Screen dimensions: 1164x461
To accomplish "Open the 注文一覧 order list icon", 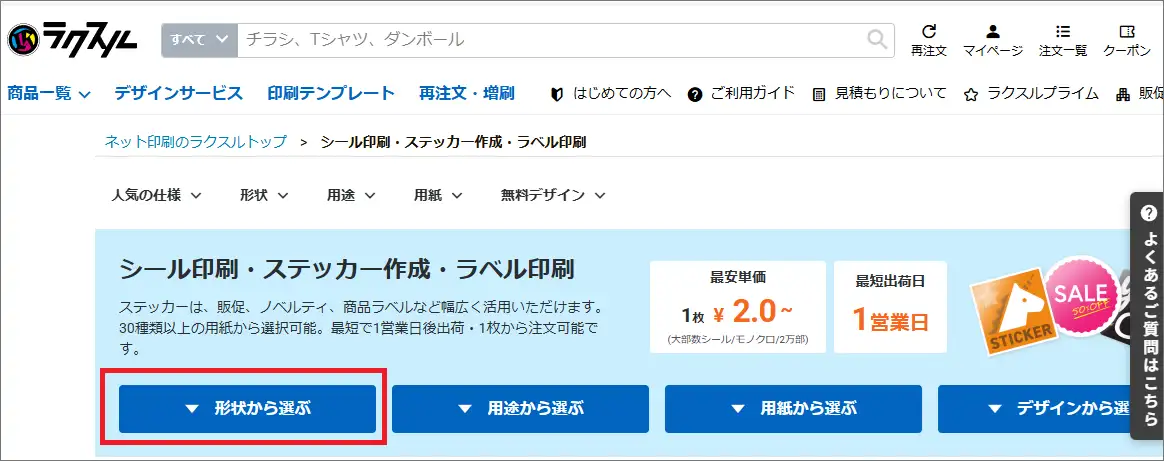I will 1062,31.
